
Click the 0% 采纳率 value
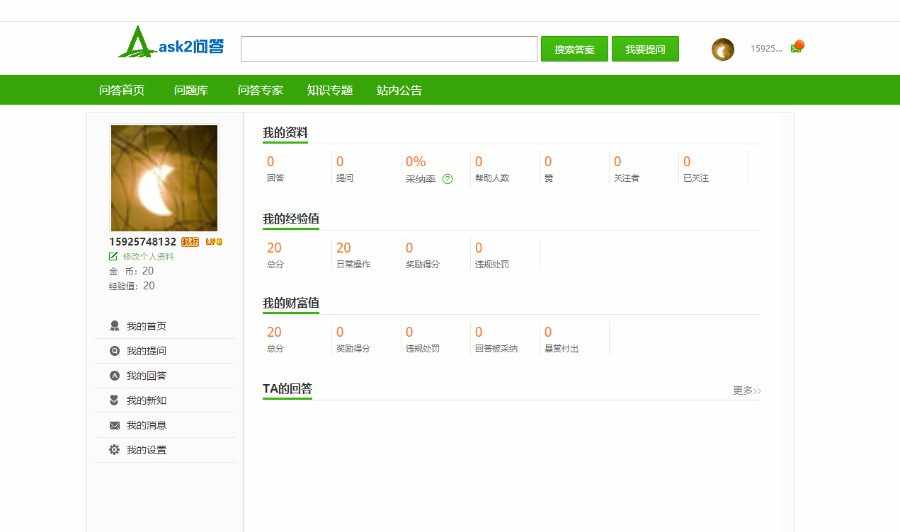pyautogui.click(x=416, y=161)
